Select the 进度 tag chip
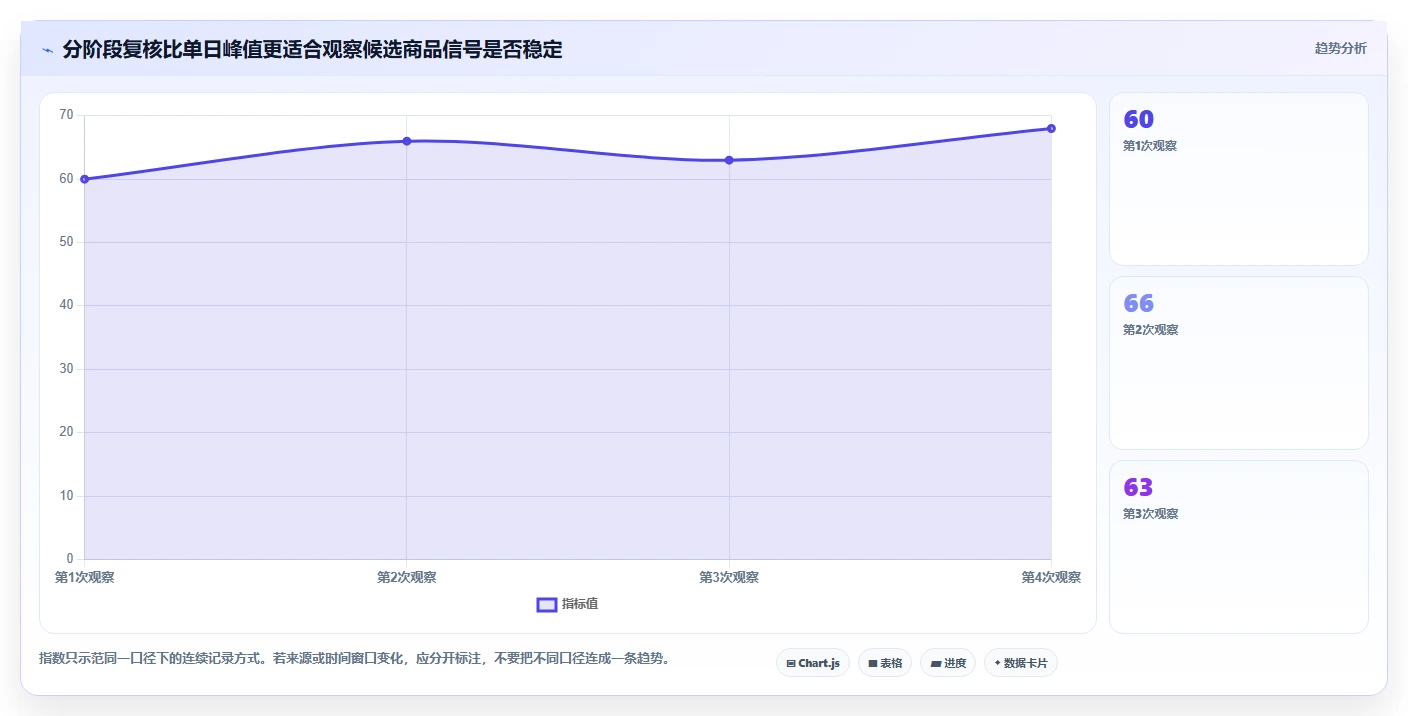The height and width of the screenshot is (716, 1408). pos(947,663)
